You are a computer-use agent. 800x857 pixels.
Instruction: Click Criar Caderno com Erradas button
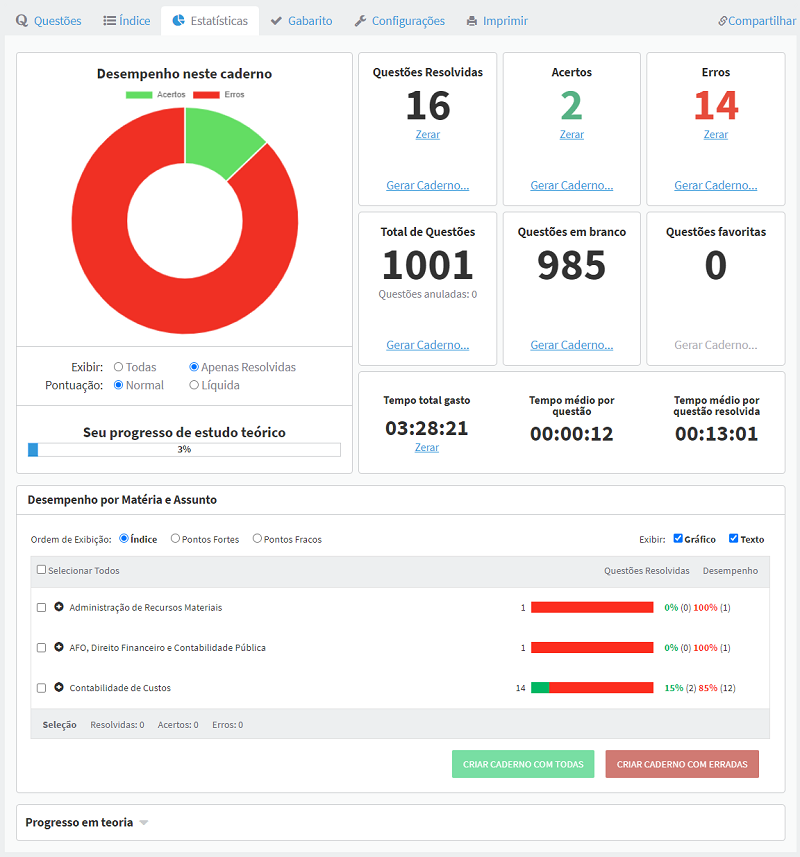point(682,764)
